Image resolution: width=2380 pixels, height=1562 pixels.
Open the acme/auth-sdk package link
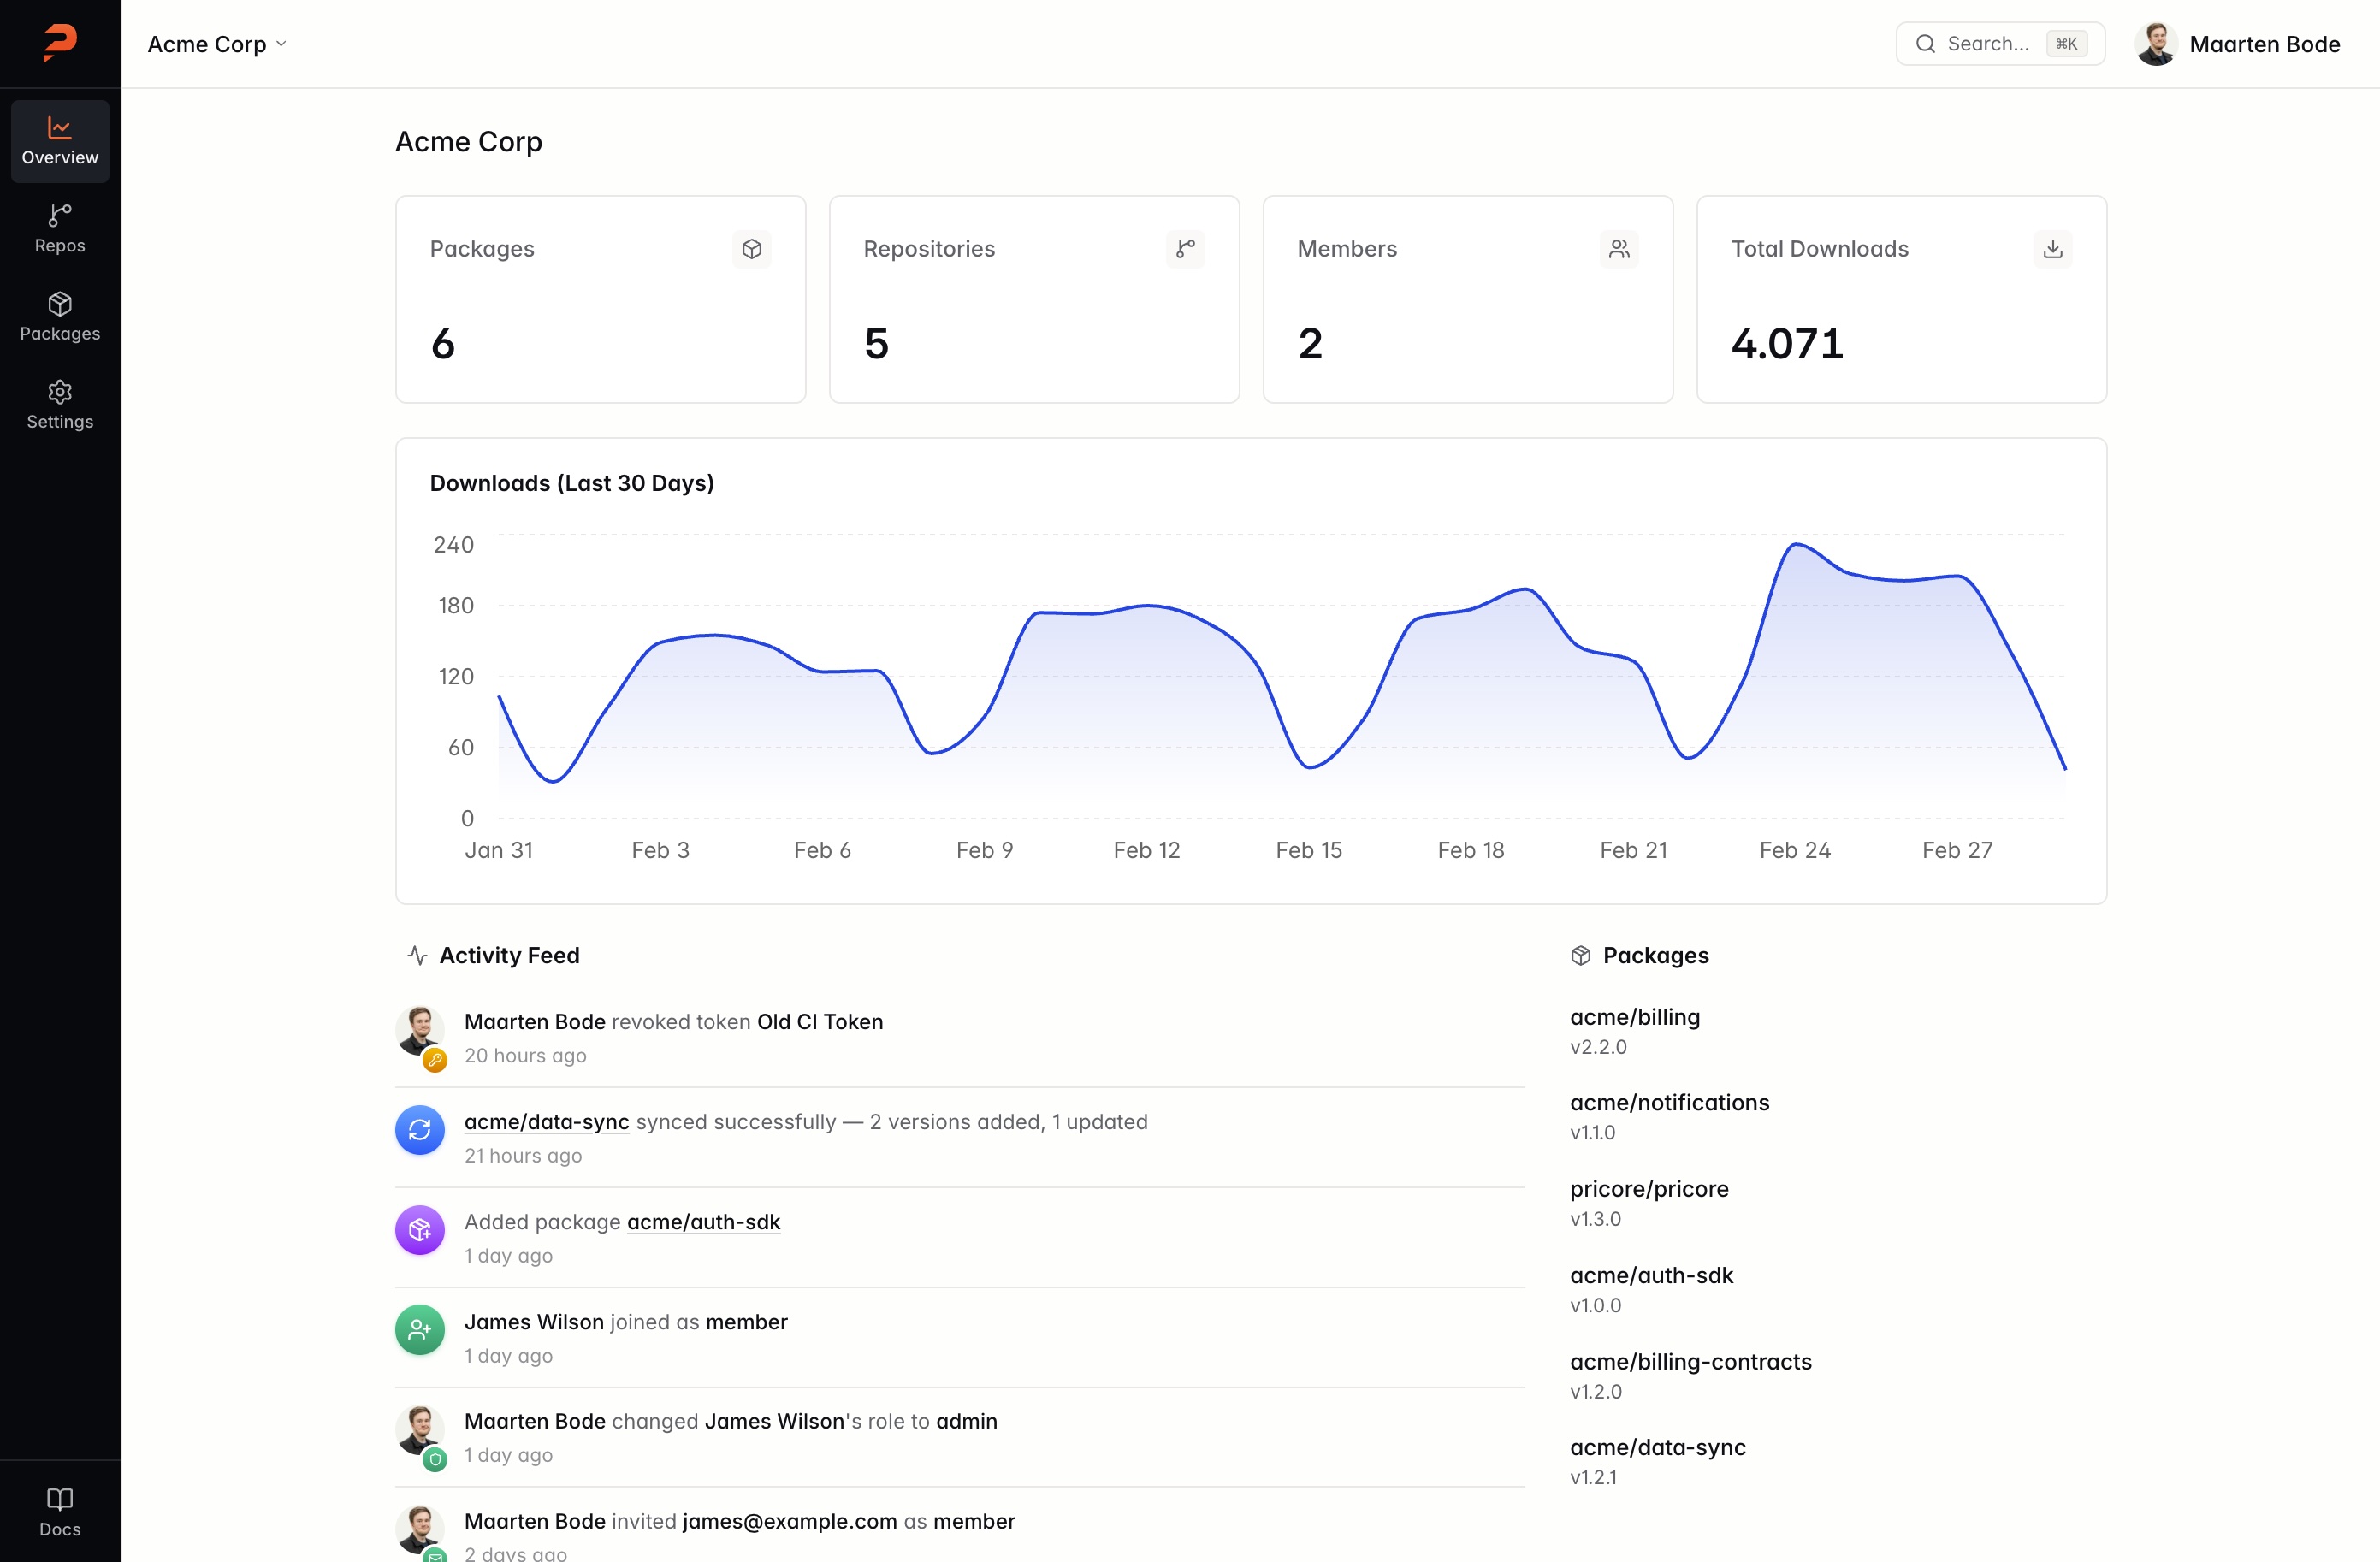pyautogui.click(x=703, y=1221)
